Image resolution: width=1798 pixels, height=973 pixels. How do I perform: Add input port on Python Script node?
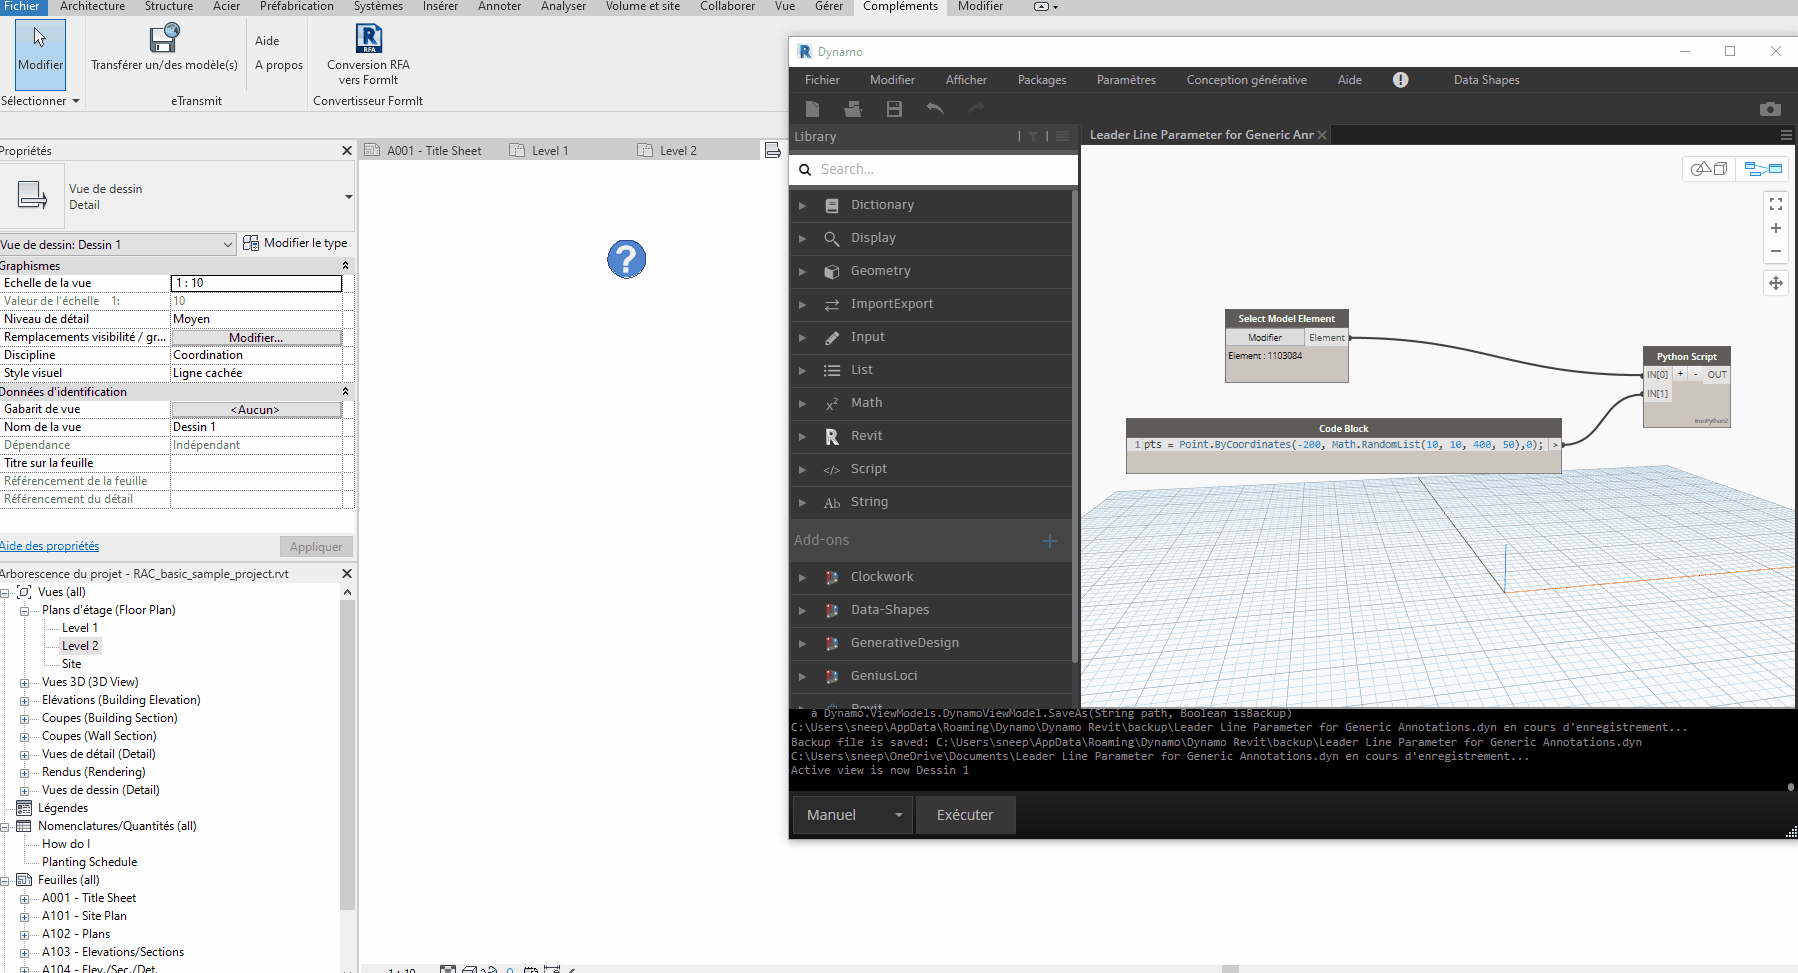click(x=1680, y=374)
